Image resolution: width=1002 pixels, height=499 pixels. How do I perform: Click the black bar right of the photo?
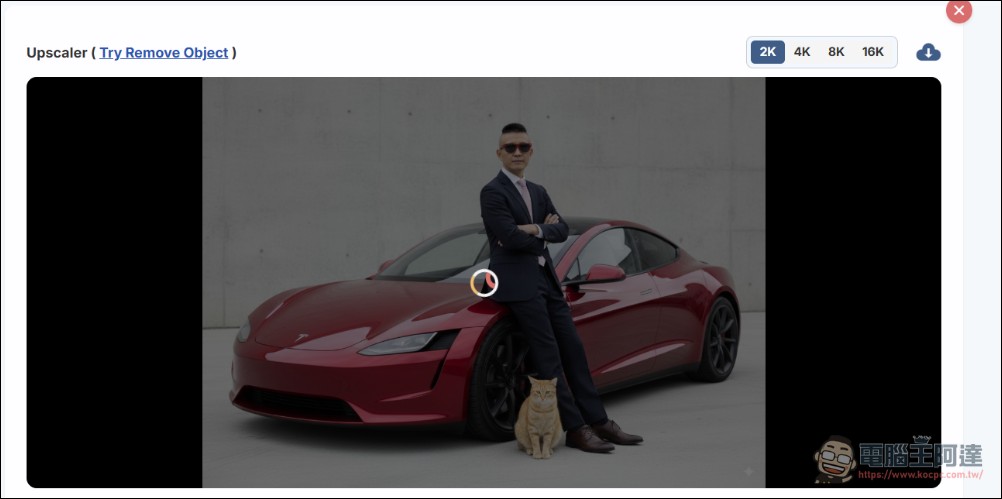coord(853,256)
